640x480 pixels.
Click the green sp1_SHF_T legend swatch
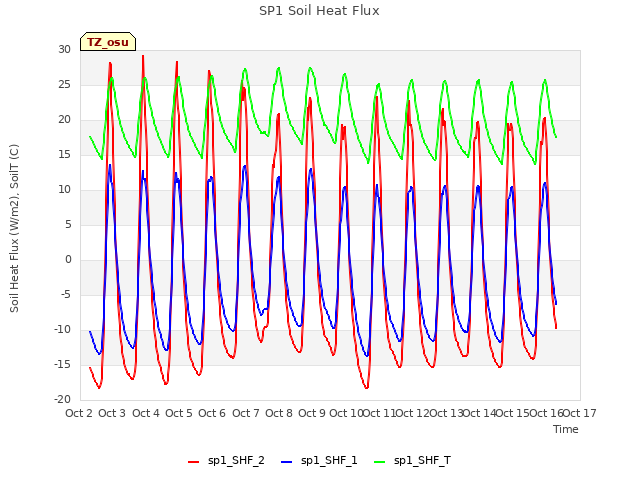click(380, 462)
